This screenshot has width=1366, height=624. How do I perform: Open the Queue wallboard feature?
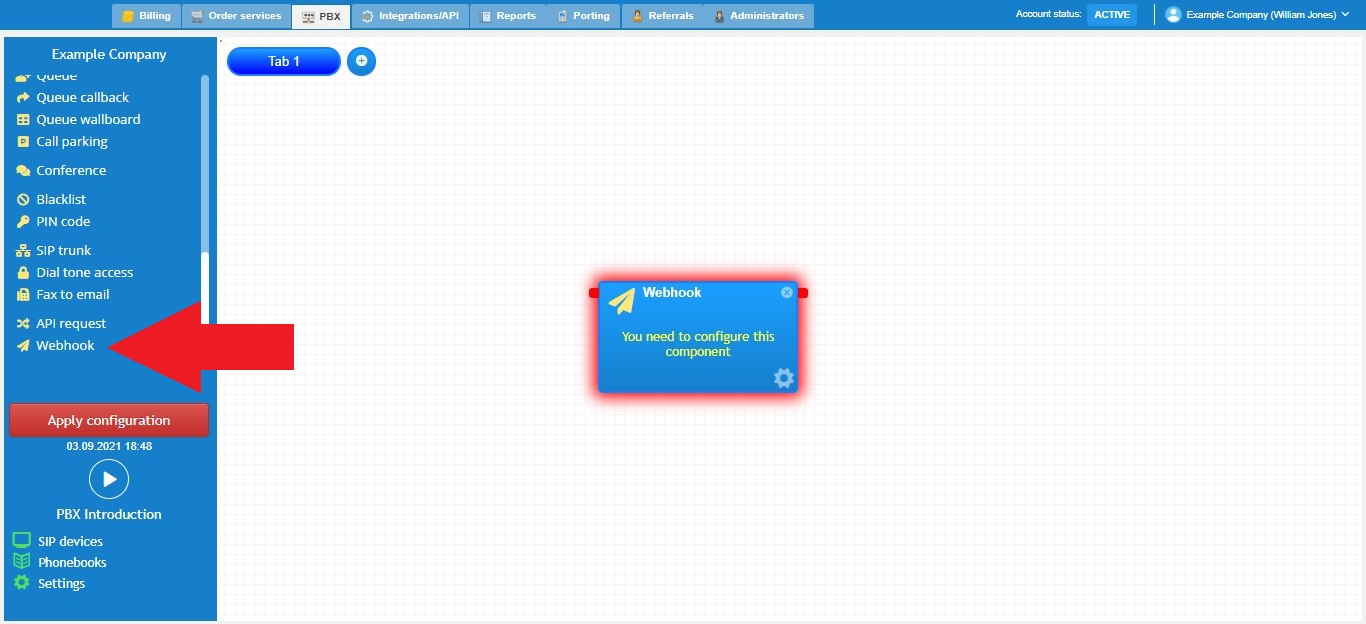(87, 119)
